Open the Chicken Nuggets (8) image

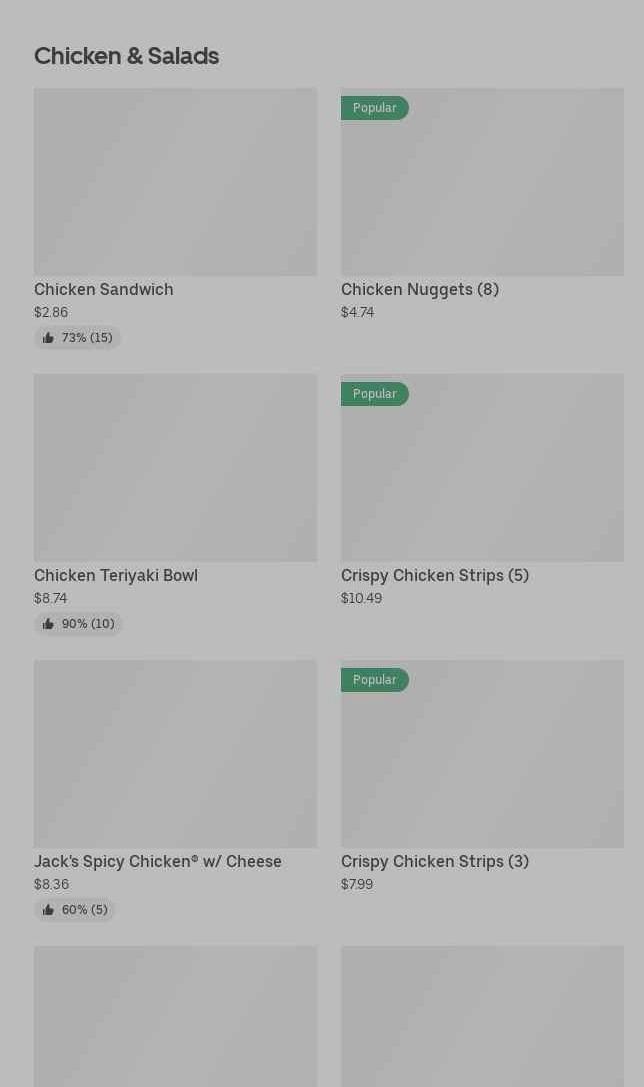[482, 190]
